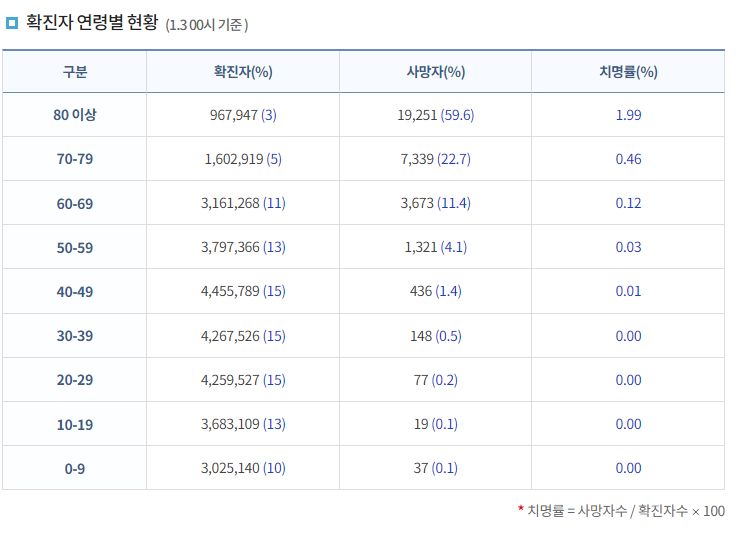The width and height of the screenshot is (737, 533).
Task: Click the deaths cell 3,673 (11.4)
Action: 436,203
